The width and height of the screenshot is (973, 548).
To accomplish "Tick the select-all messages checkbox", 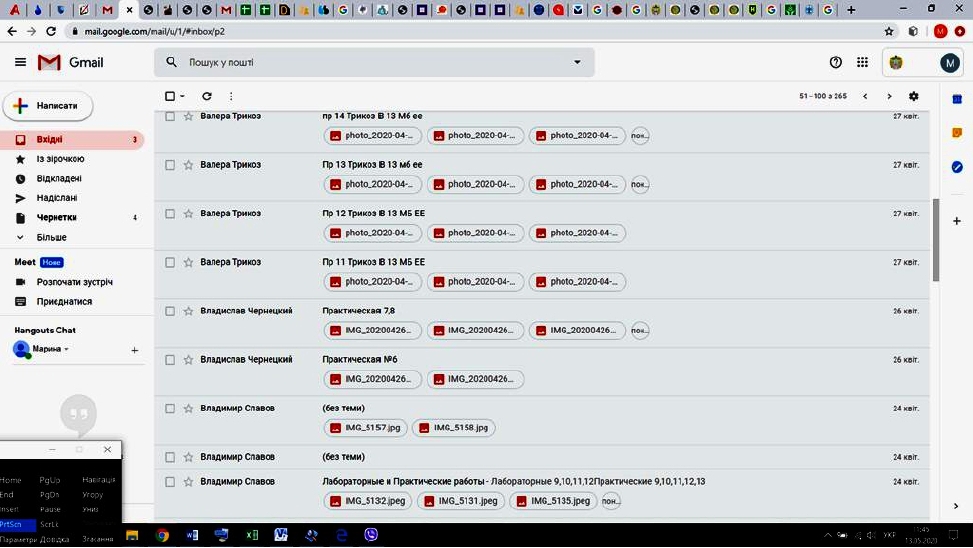I will tap(170, 96).
